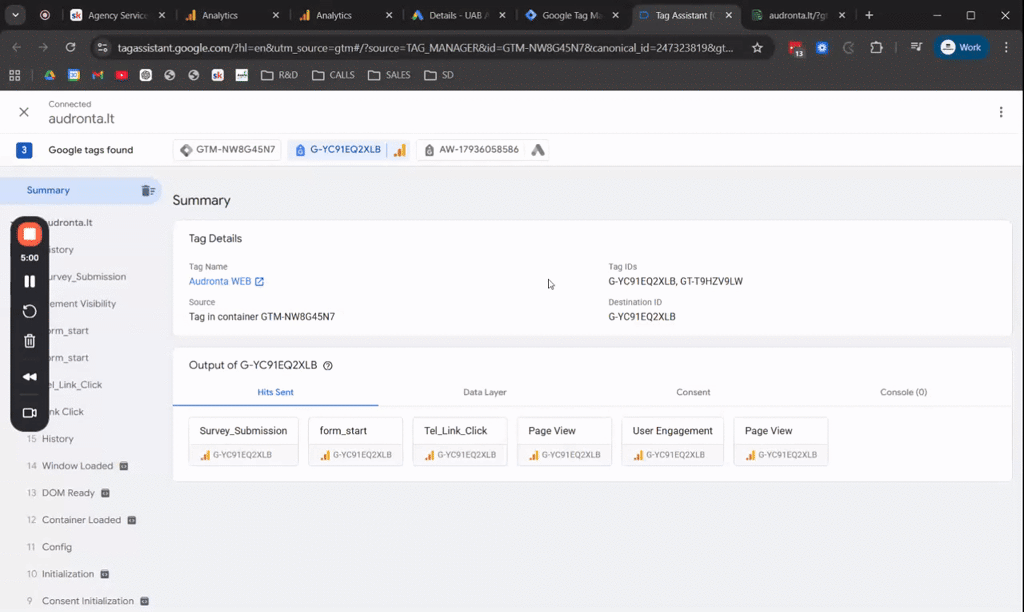Click the Google Ads logo icon

[x=537, y=150]
